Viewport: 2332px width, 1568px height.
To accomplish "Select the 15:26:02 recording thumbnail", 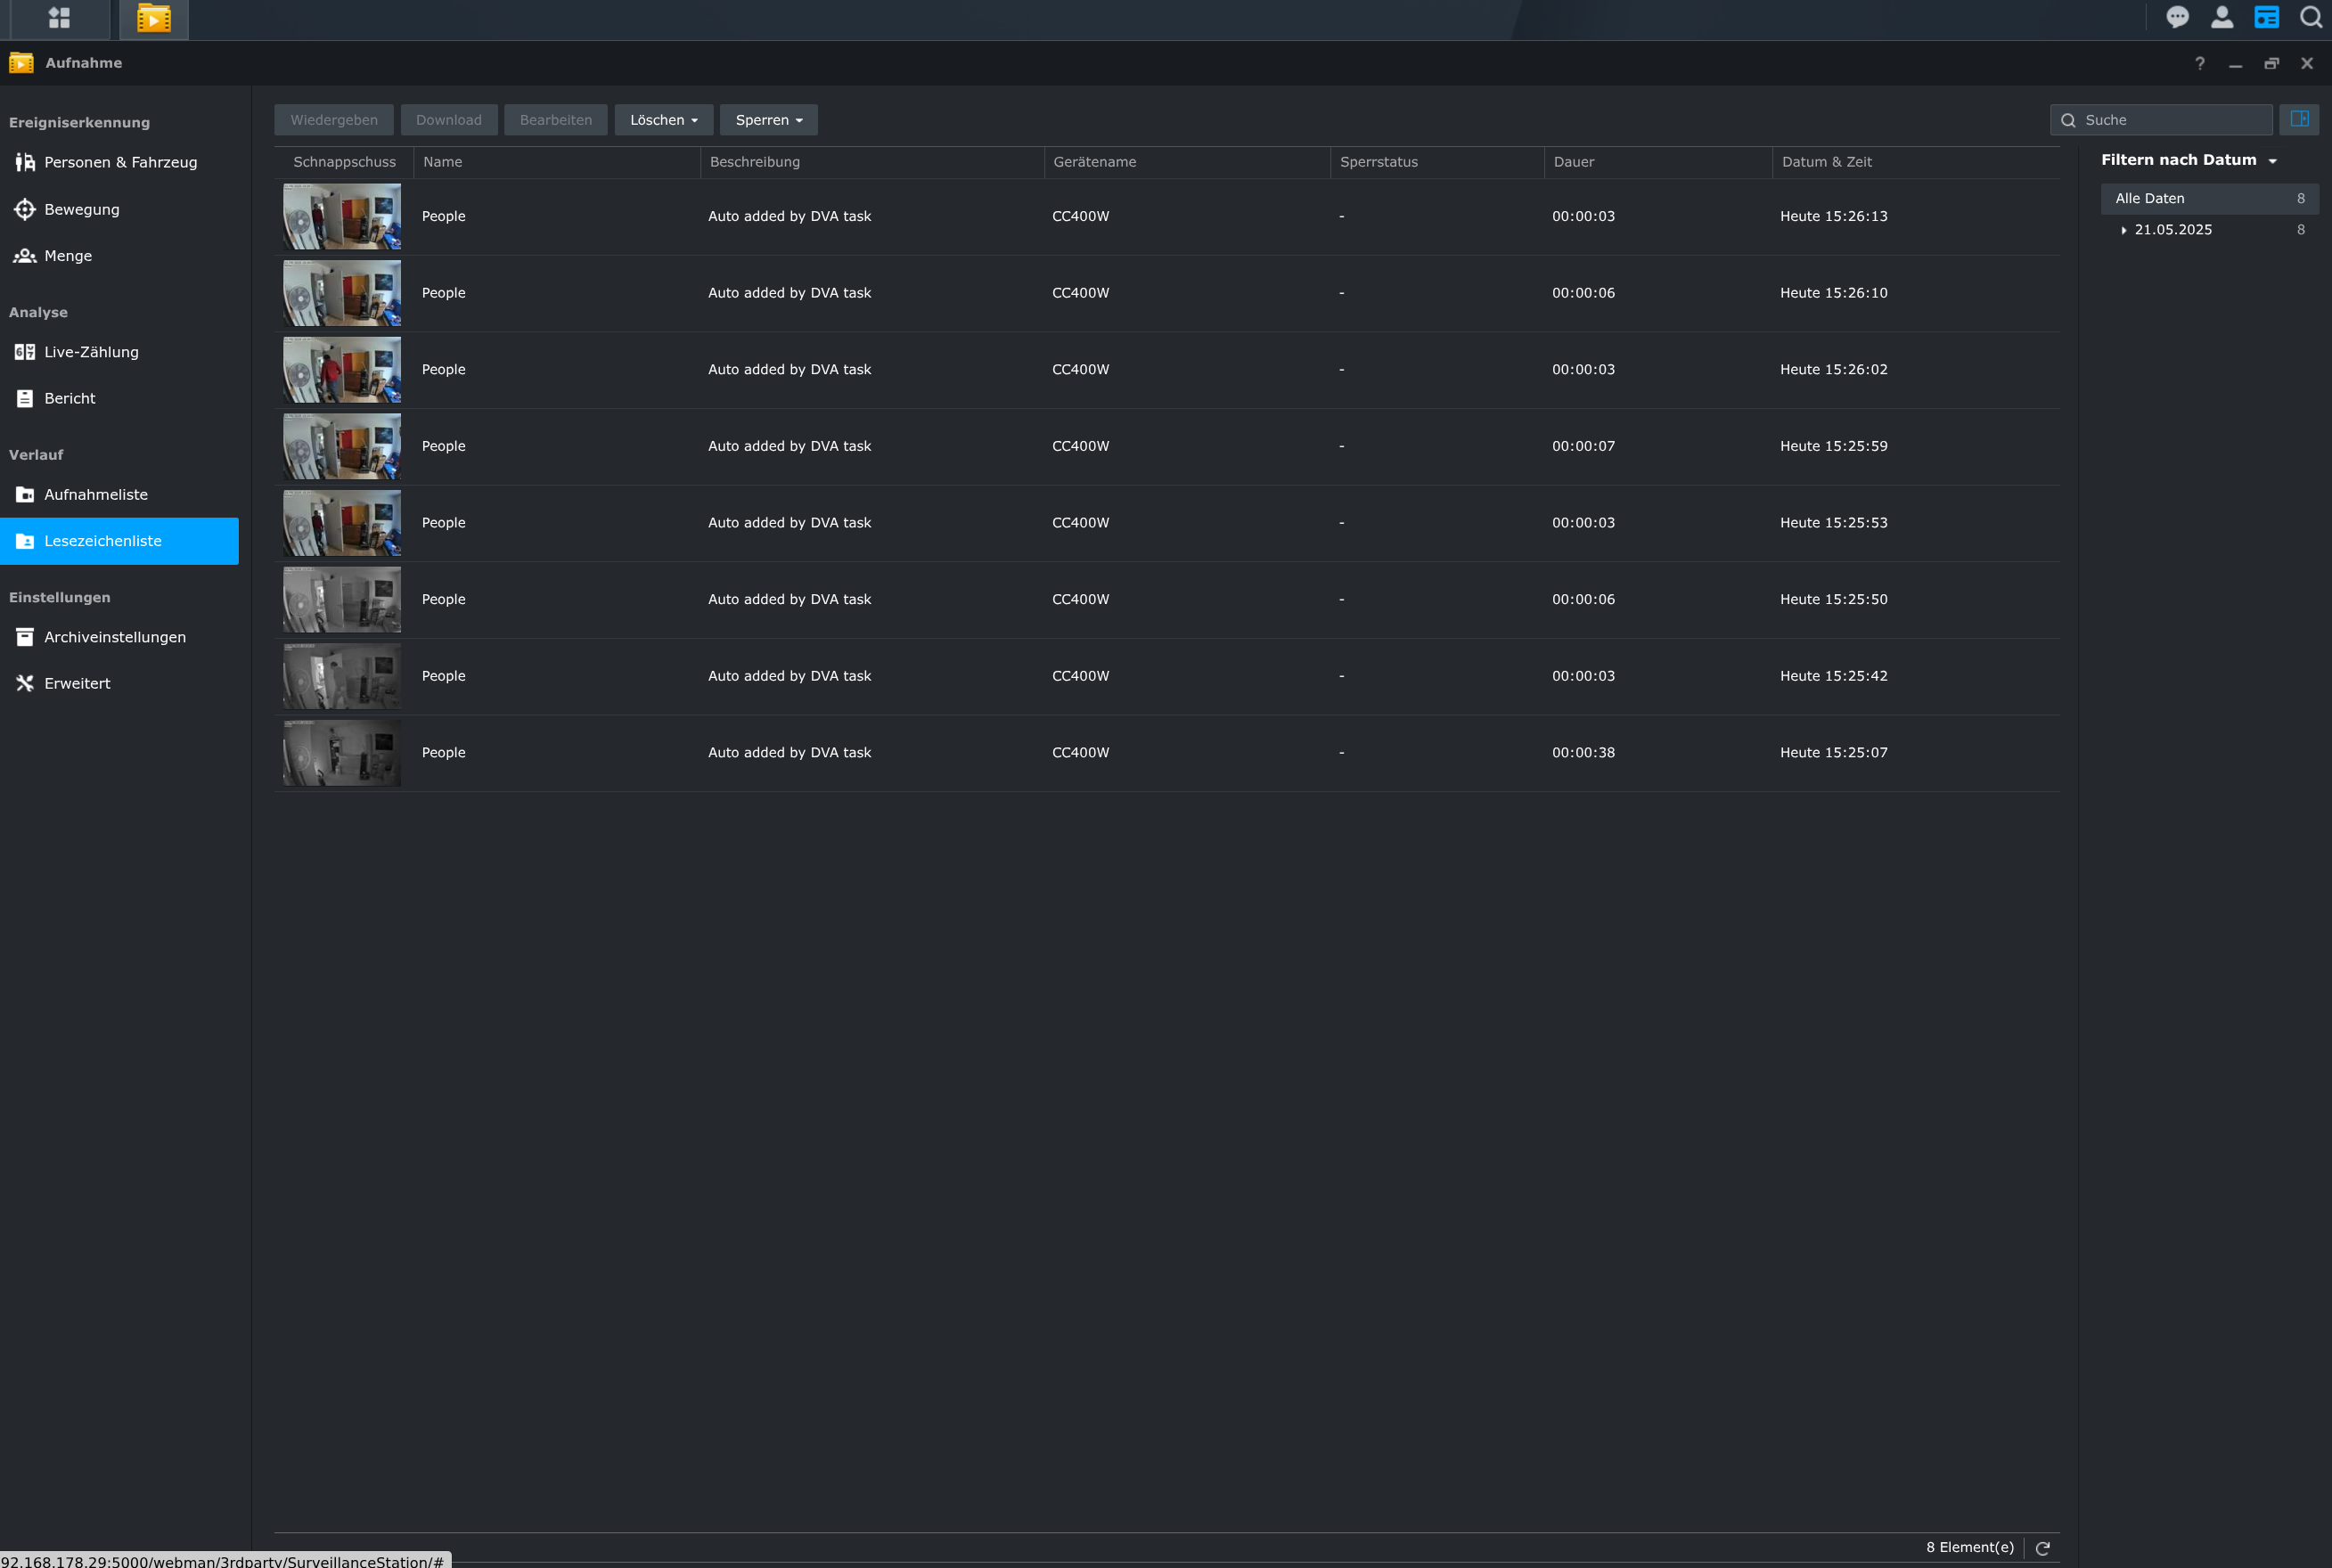I will pyautogui.click(x=342, y=369).
